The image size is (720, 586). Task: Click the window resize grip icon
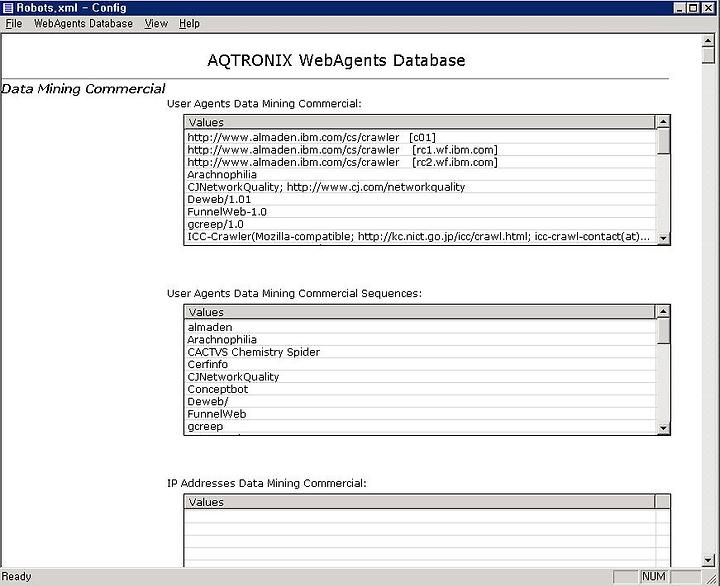click(x=713, y=578)
